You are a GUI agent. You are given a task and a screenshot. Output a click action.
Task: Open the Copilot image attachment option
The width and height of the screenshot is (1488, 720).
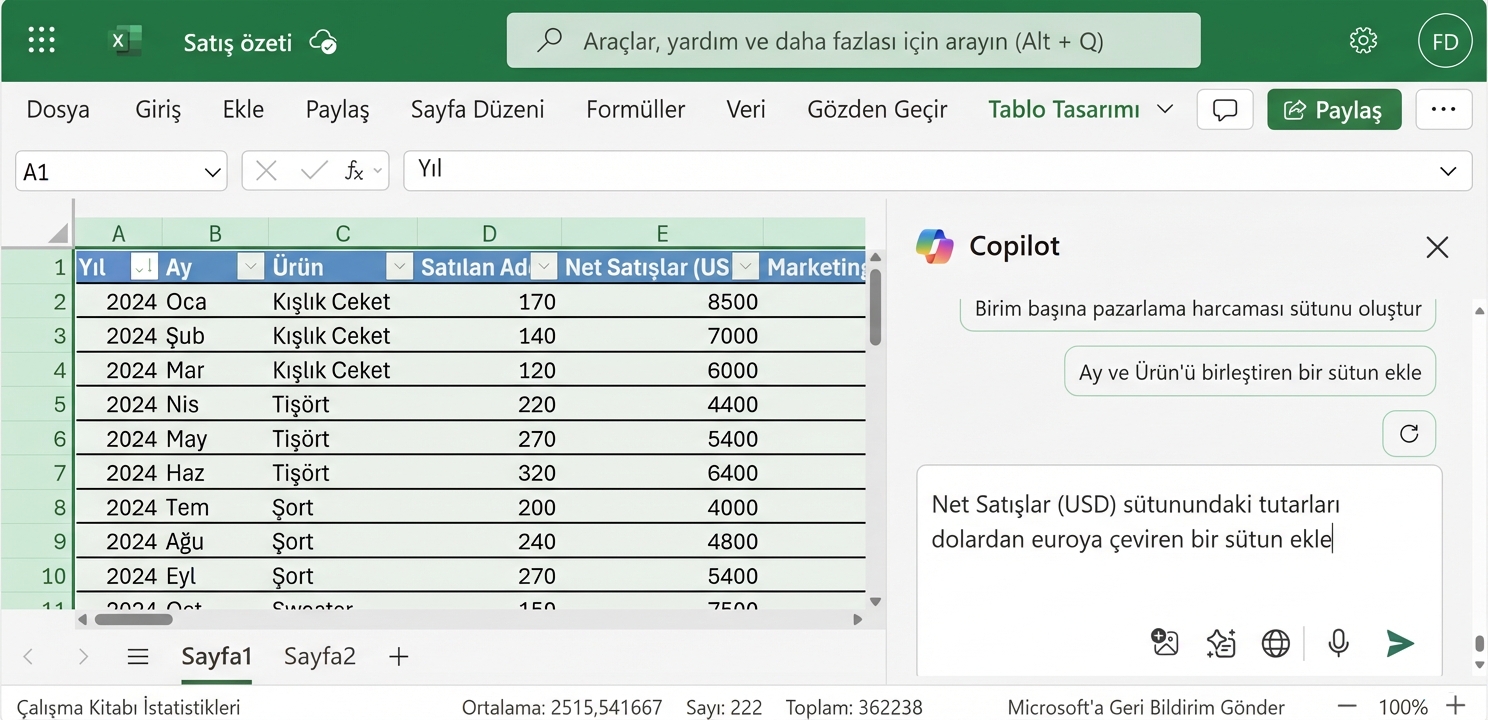click(1164, 643)
